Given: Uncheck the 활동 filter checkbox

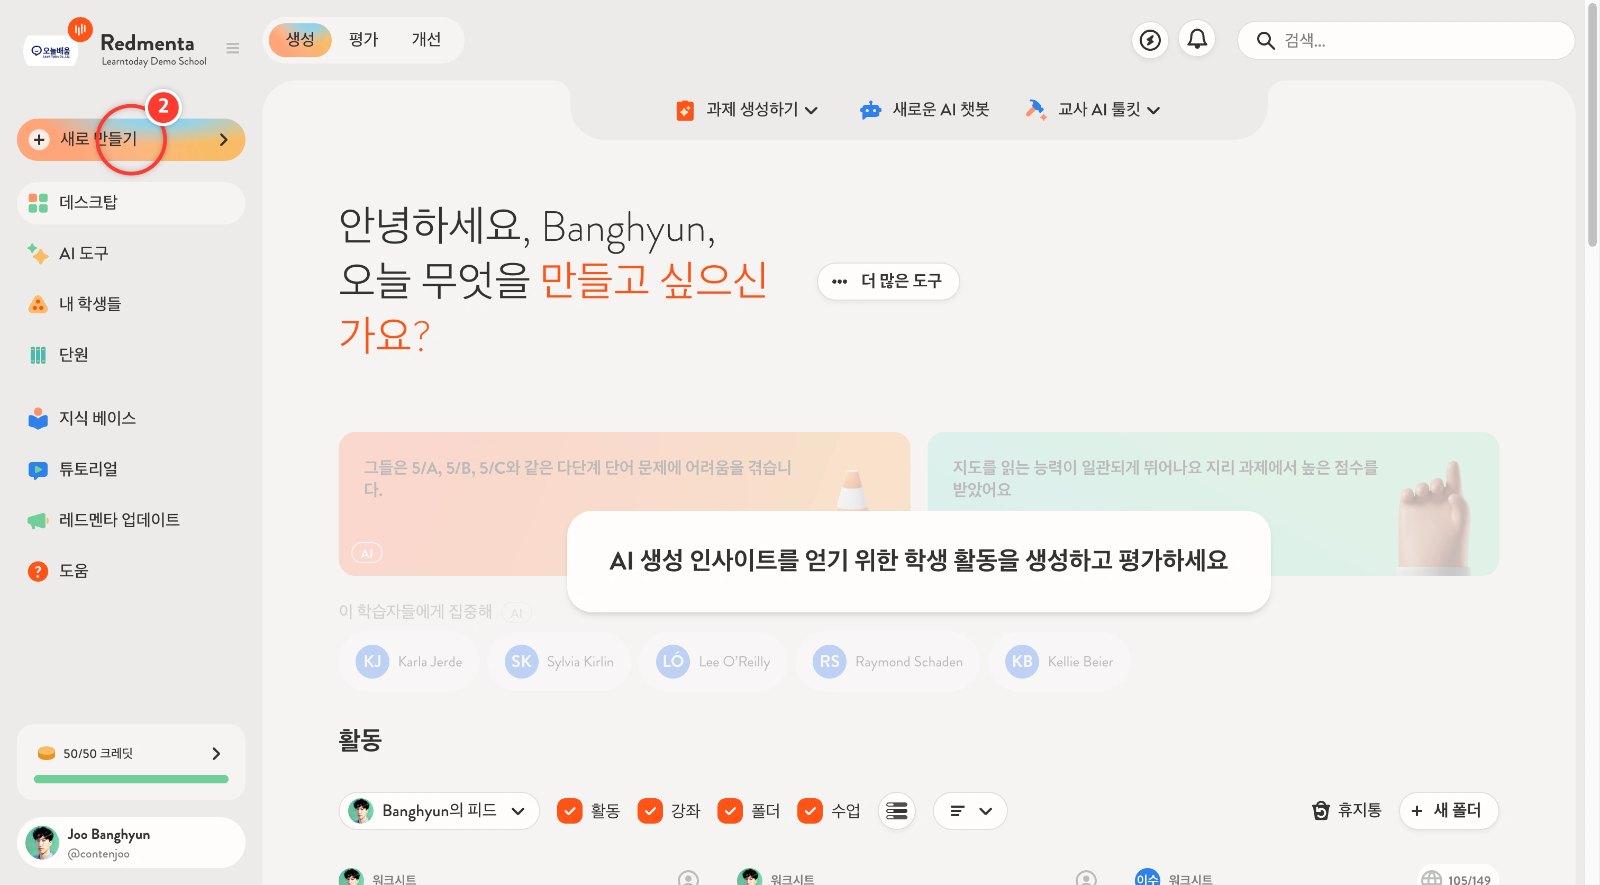Looking at the screenshot, I should coord(570,811).
